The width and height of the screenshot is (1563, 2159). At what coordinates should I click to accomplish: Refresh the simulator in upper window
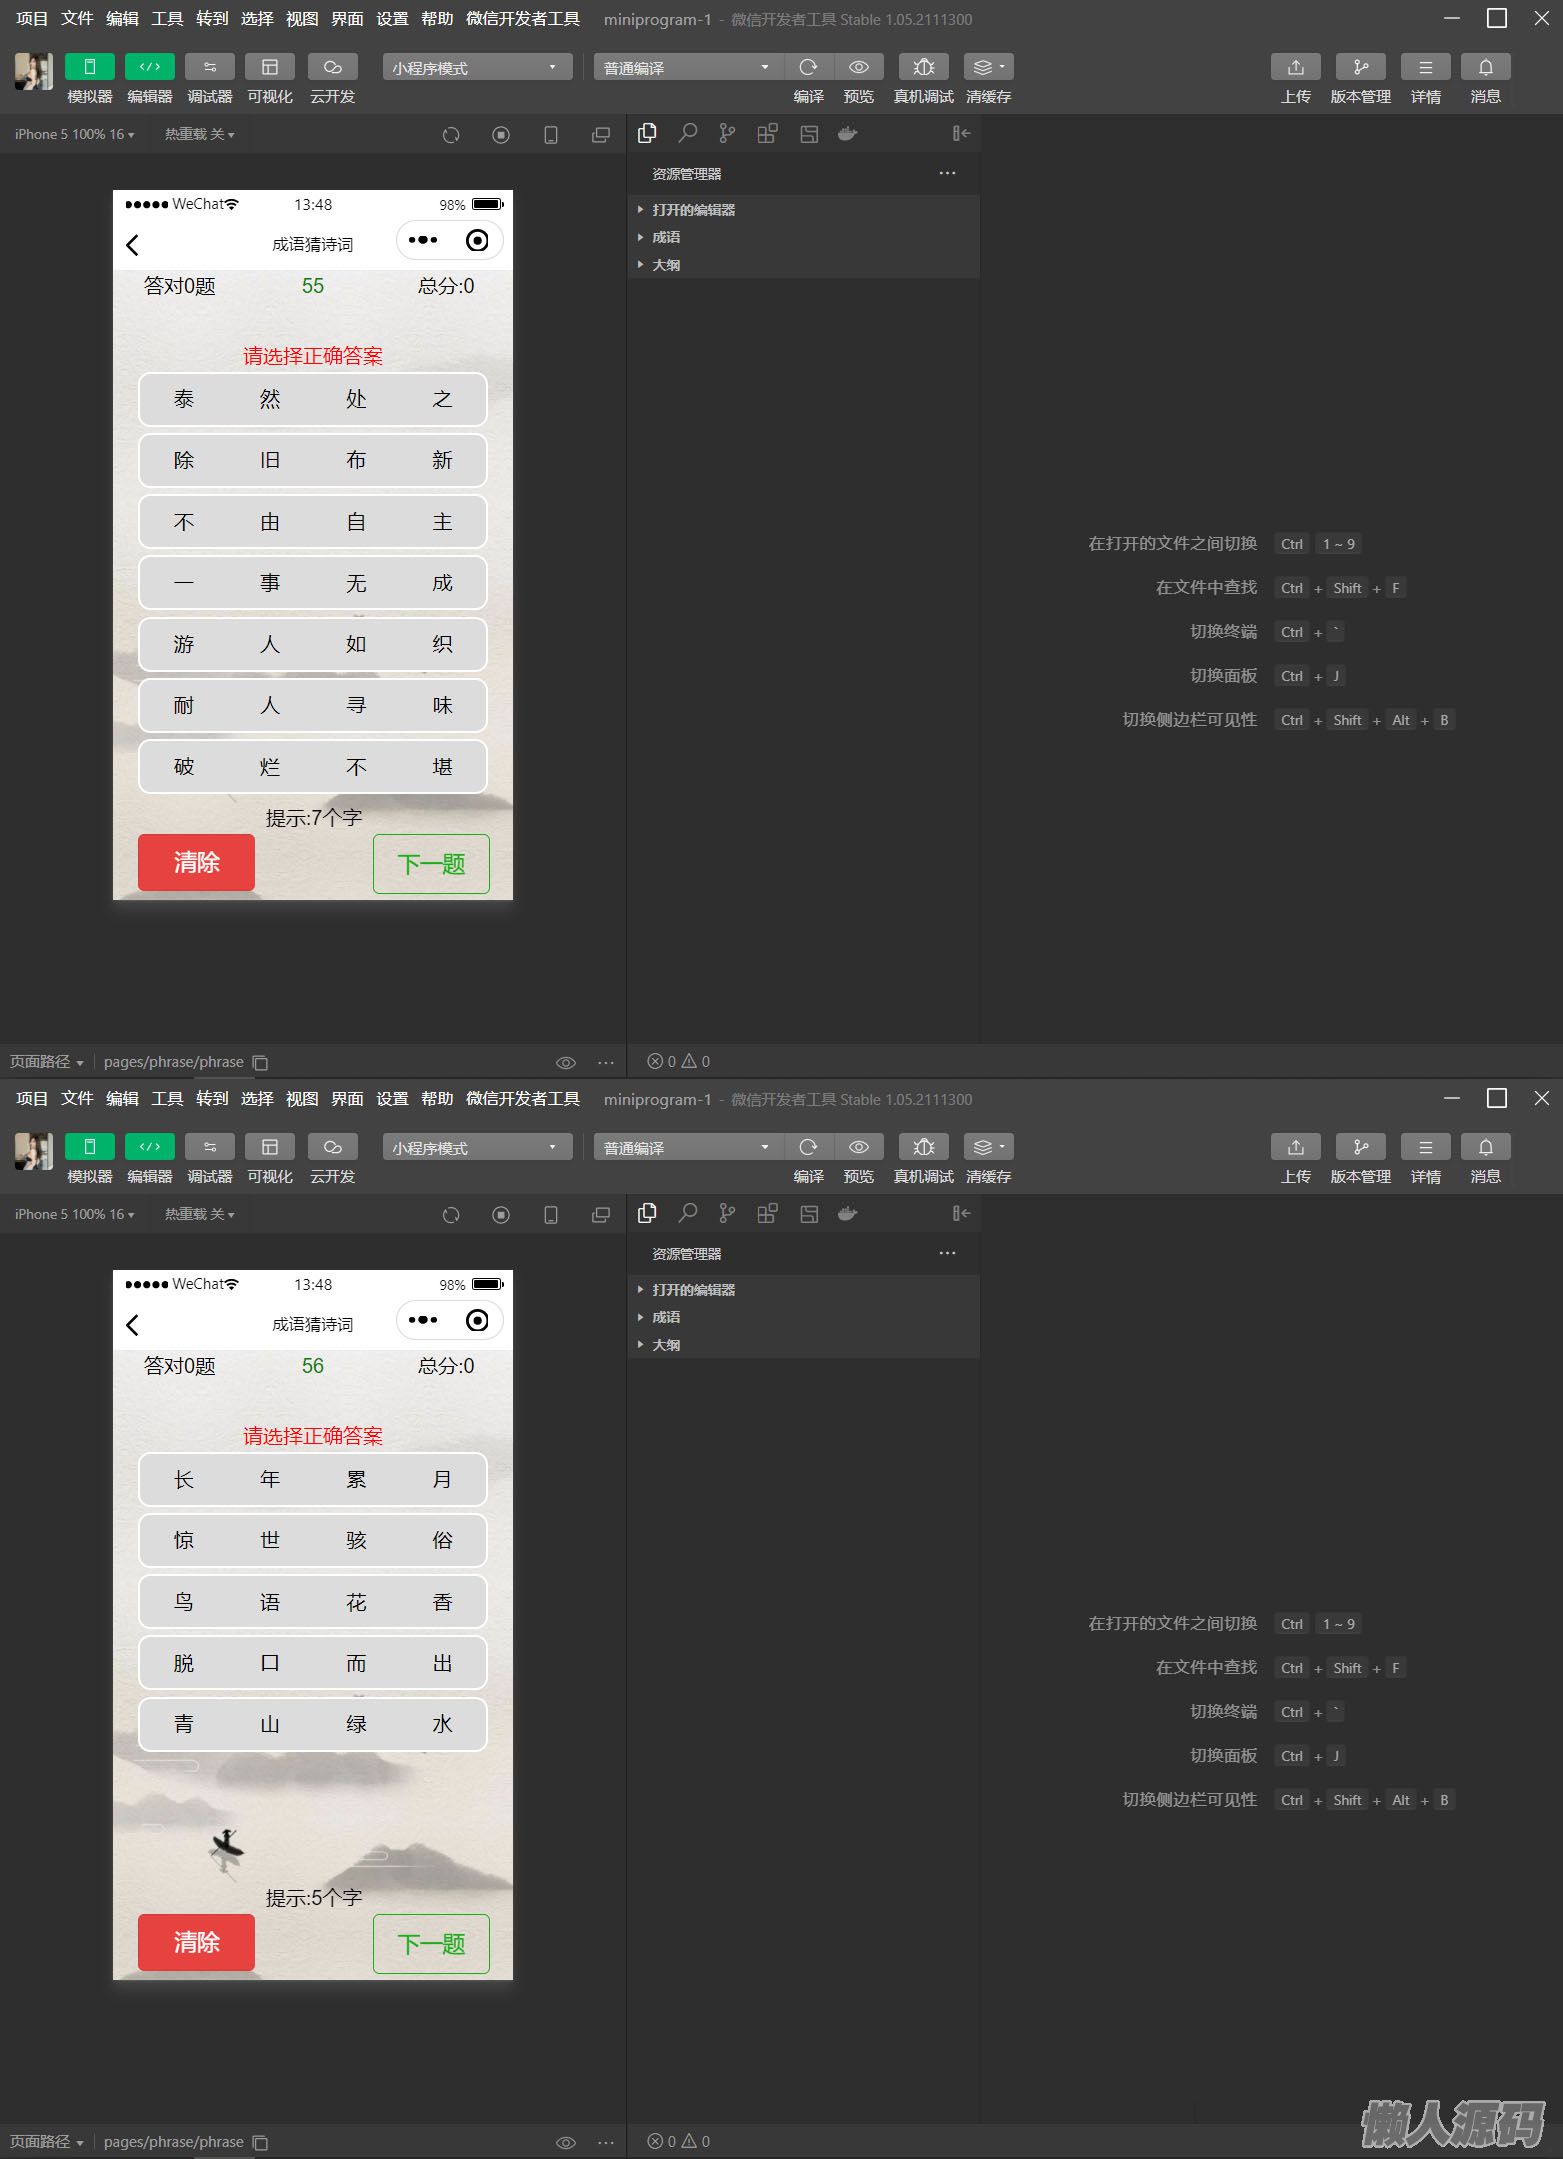[451, 134]
